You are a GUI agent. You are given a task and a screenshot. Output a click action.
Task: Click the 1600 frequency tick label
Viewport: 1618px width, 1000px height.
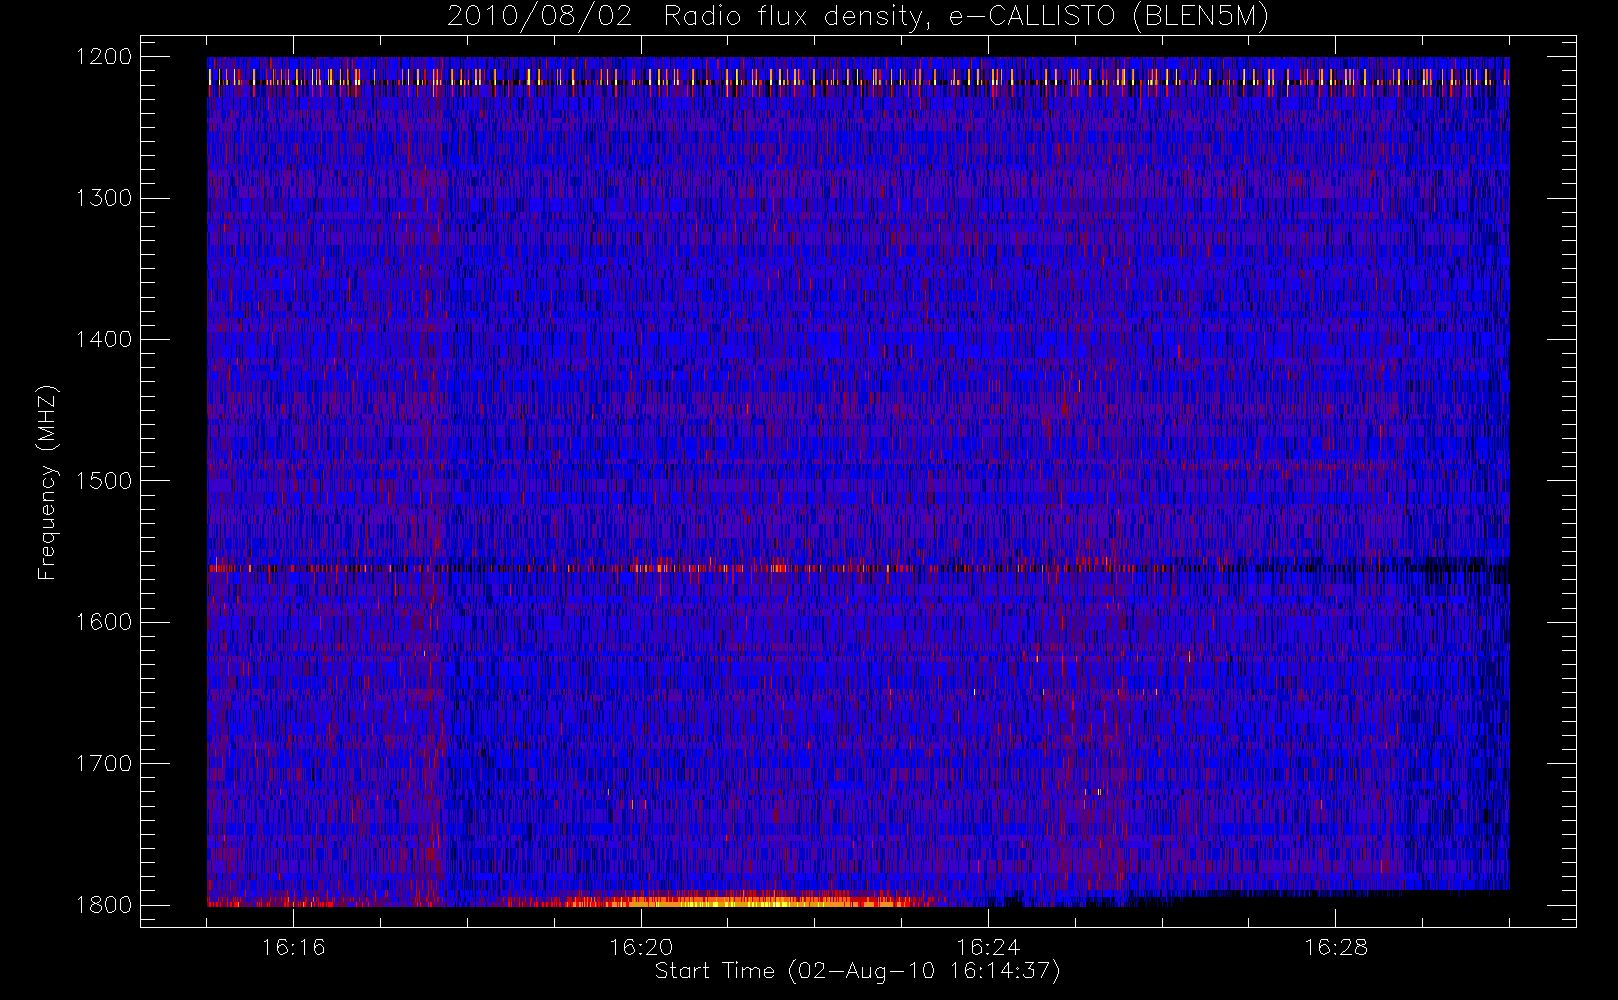(x=104, y=622)
